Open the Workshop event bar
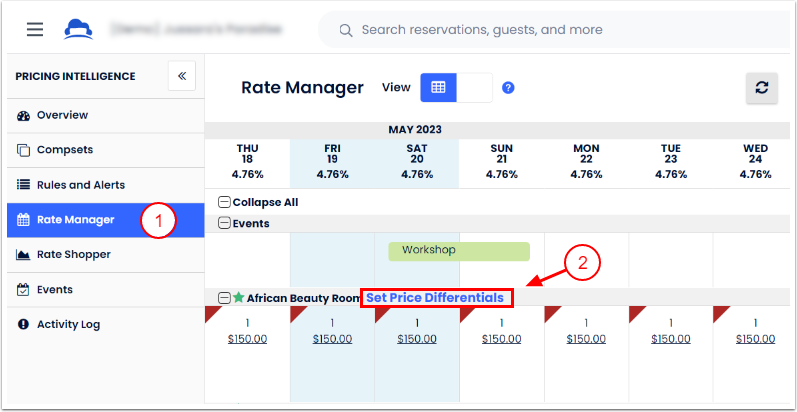The height and width of the screenshot is (412, 797). tap(459, 251)
